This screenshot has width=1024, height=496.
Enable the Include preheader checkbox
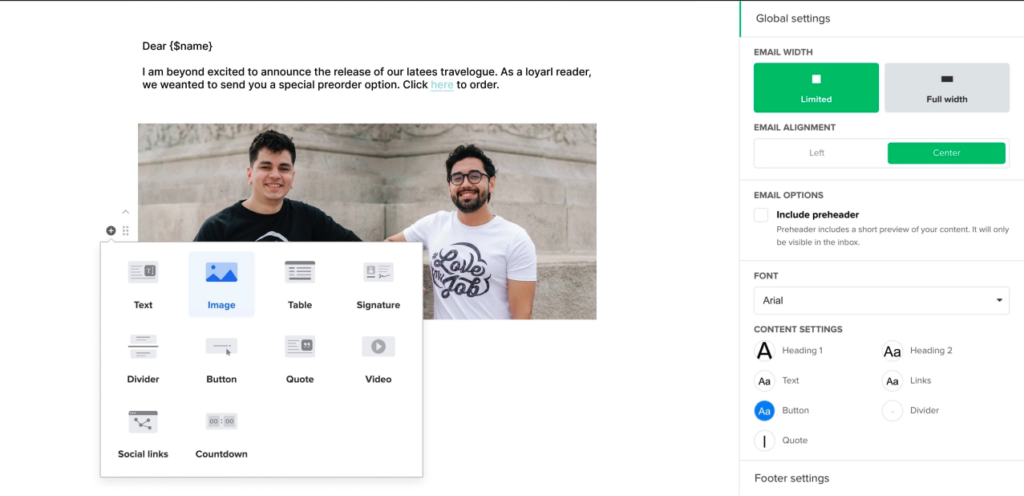tap(761, 215)
